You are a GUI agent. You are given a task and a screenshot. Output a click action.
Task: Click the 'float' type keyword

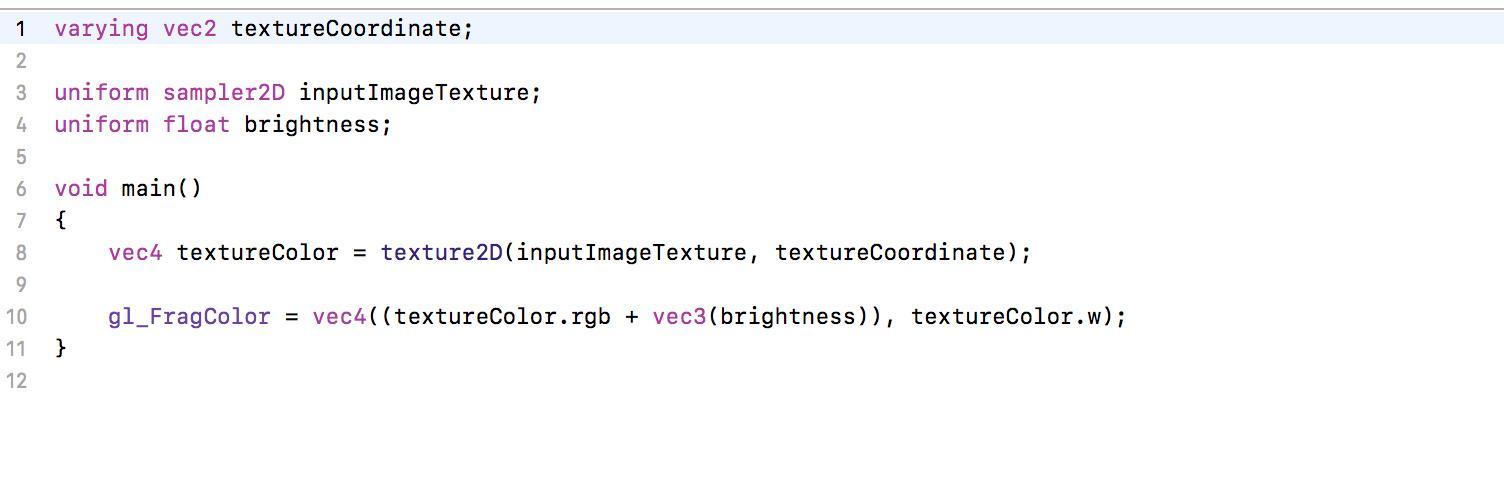click(x=197, y=125)
